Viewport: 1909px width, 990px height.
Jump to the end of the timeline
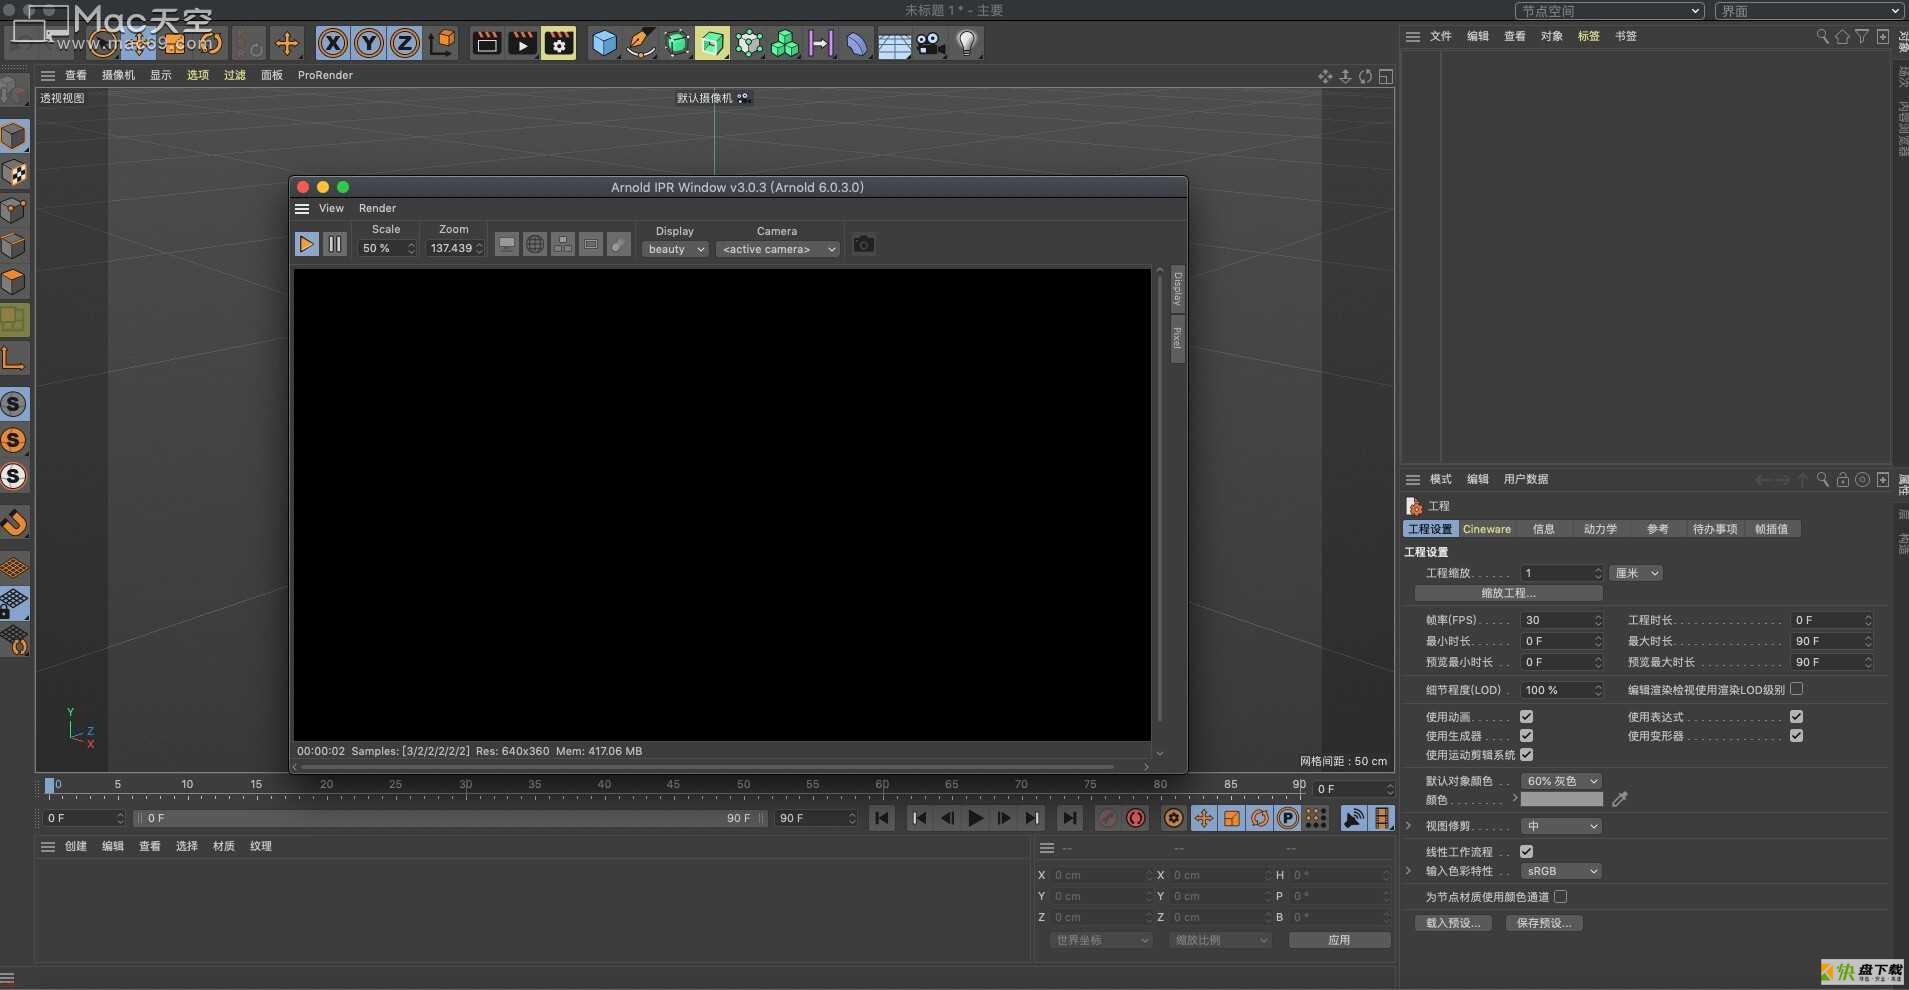click(1070, 818)
